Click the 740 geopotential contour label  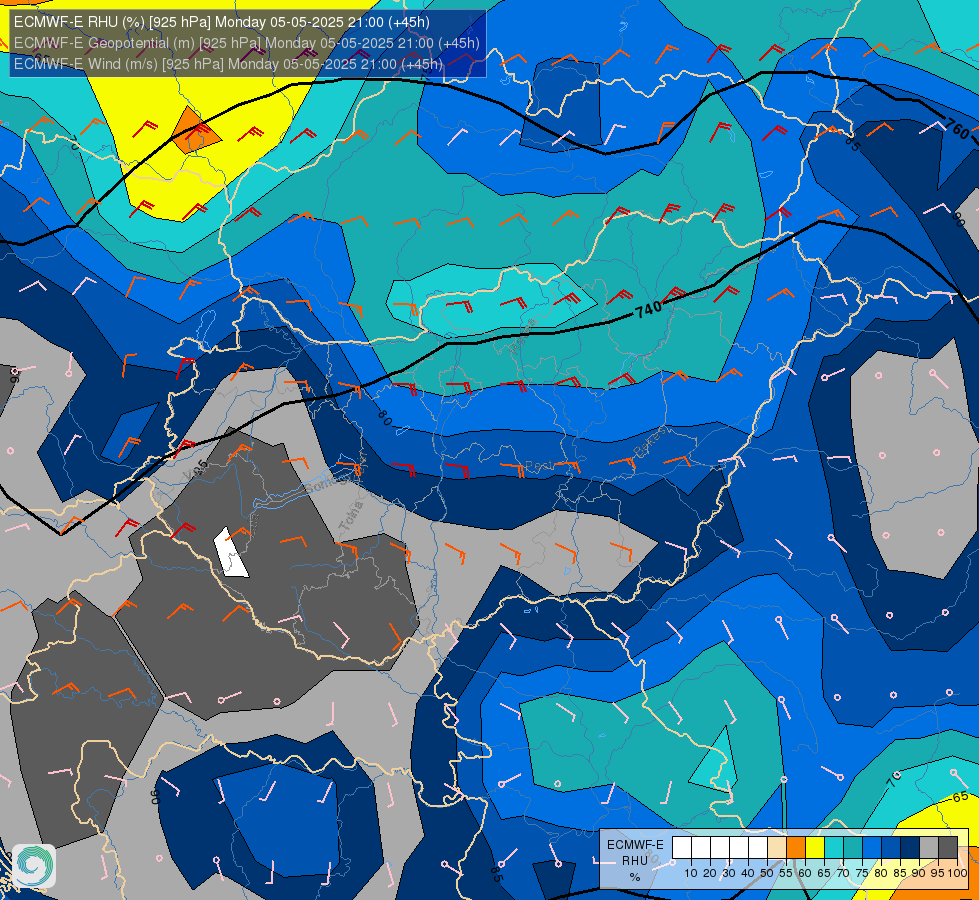tap(648, 309)
